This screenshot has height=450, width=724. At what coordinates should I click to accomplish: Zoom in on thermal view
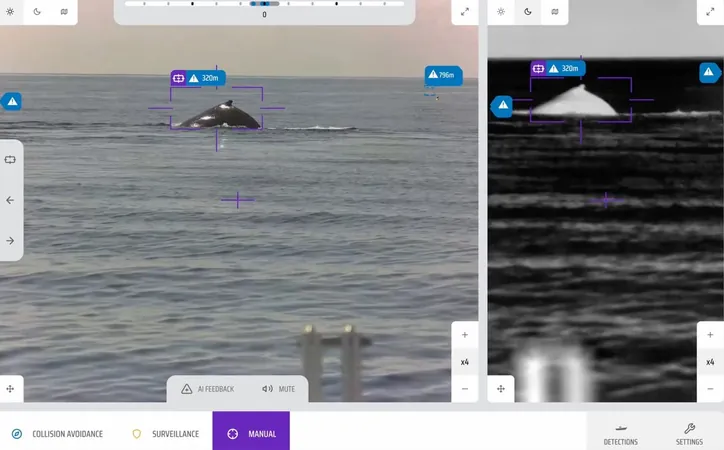point(710,335)
